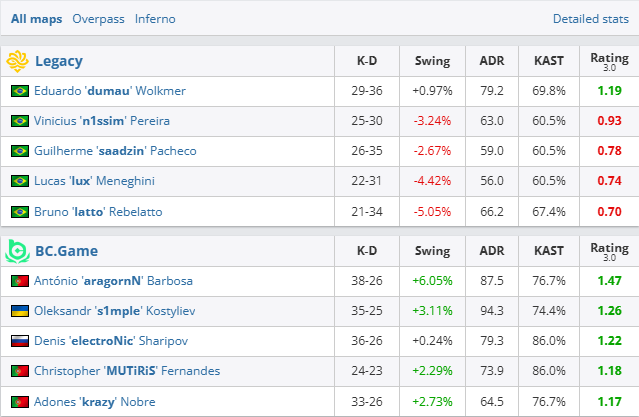View Vinicius 'n1ssim' Pereira's profile
This screenshot has height=417, width=639.
click(x=102, y=121)
